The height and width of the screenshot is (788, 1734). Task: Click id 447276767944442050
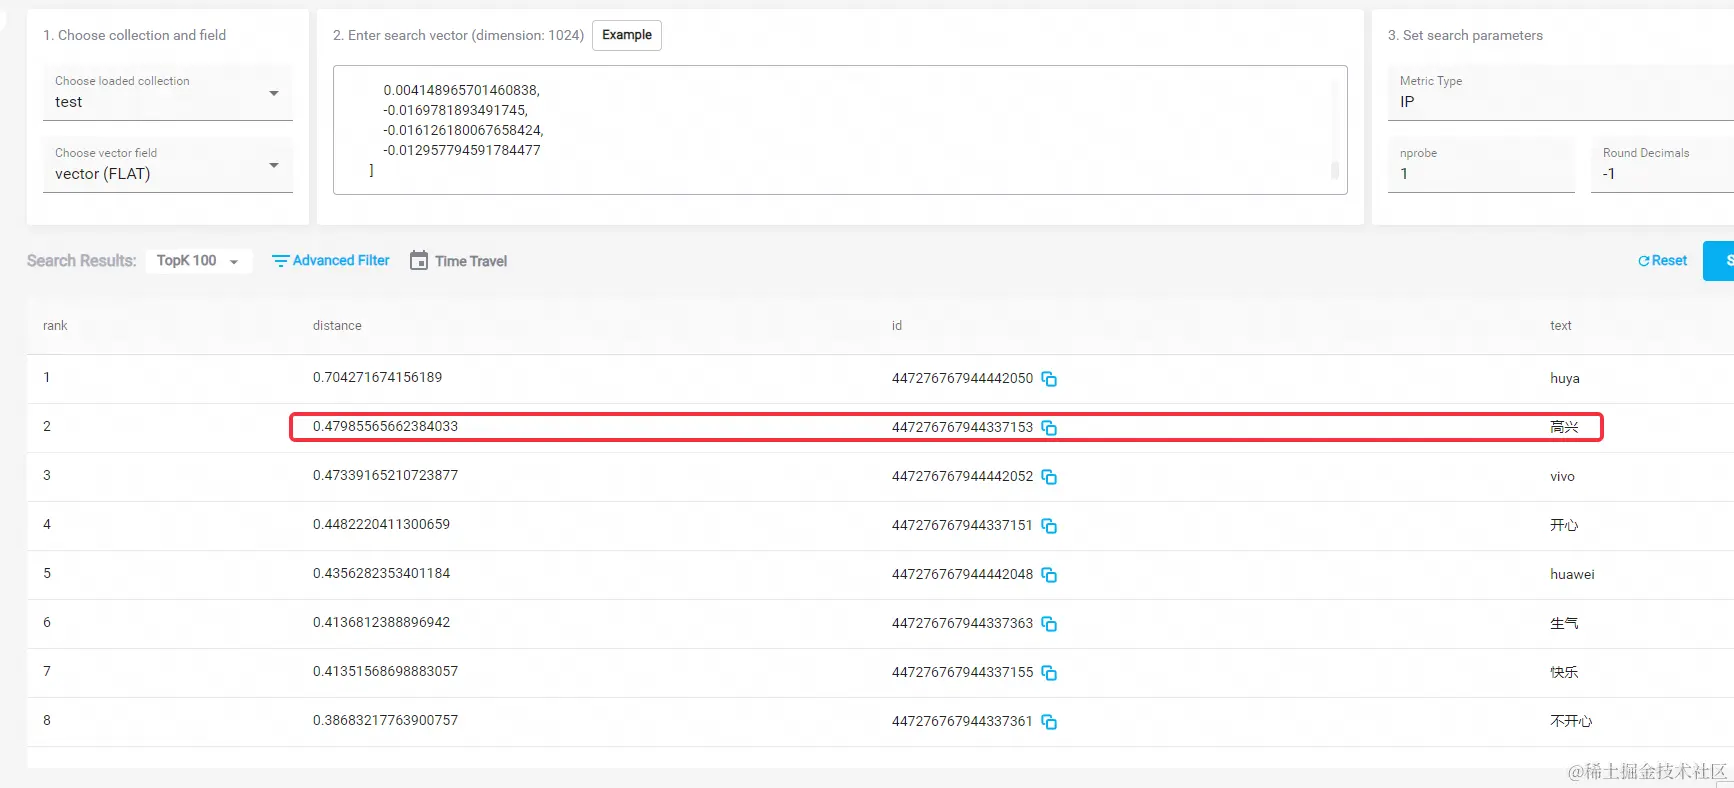click(962, 379)
